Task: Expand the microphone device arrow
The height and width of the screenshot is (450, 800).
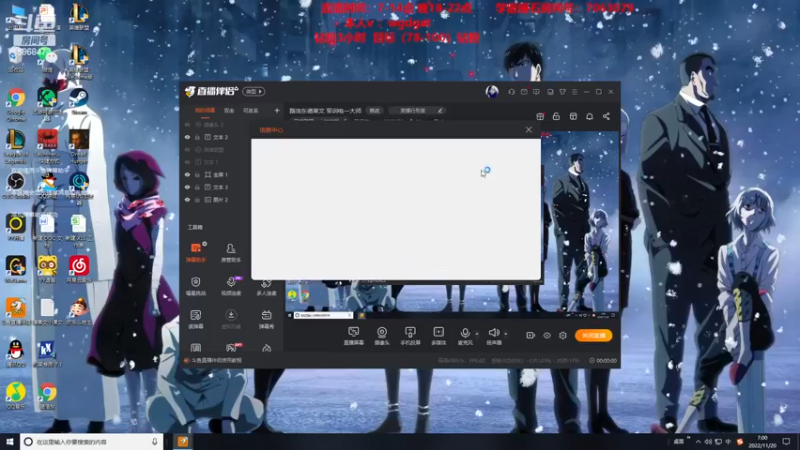Action: (x=477, y=334)
